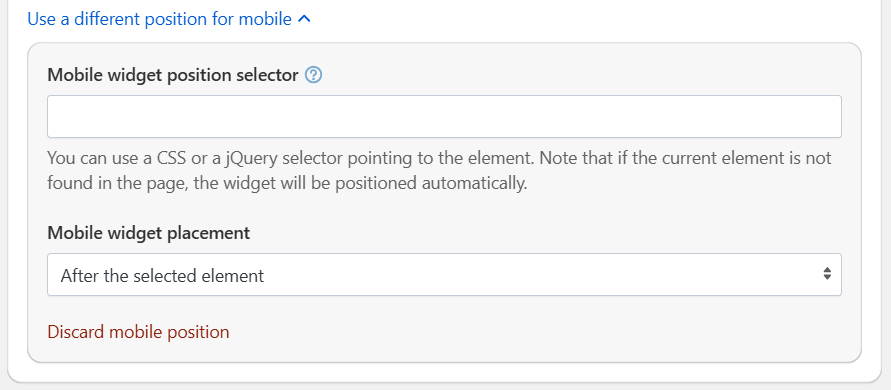The height and width of the screenshot is (390, 891).
Task: Click the "Mobile widget placement" label
Action: click(148, 233)
